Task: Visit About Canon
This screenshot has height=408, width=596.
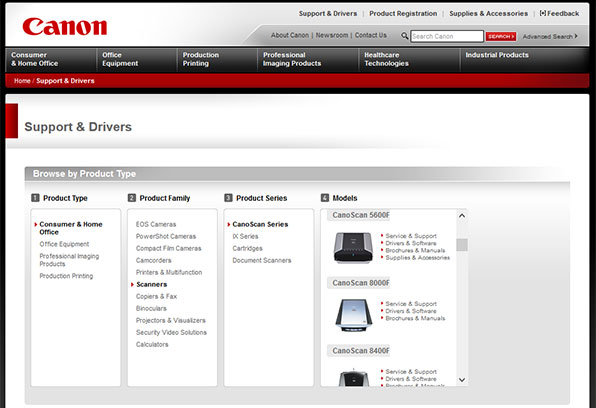Action: (290, 35)
